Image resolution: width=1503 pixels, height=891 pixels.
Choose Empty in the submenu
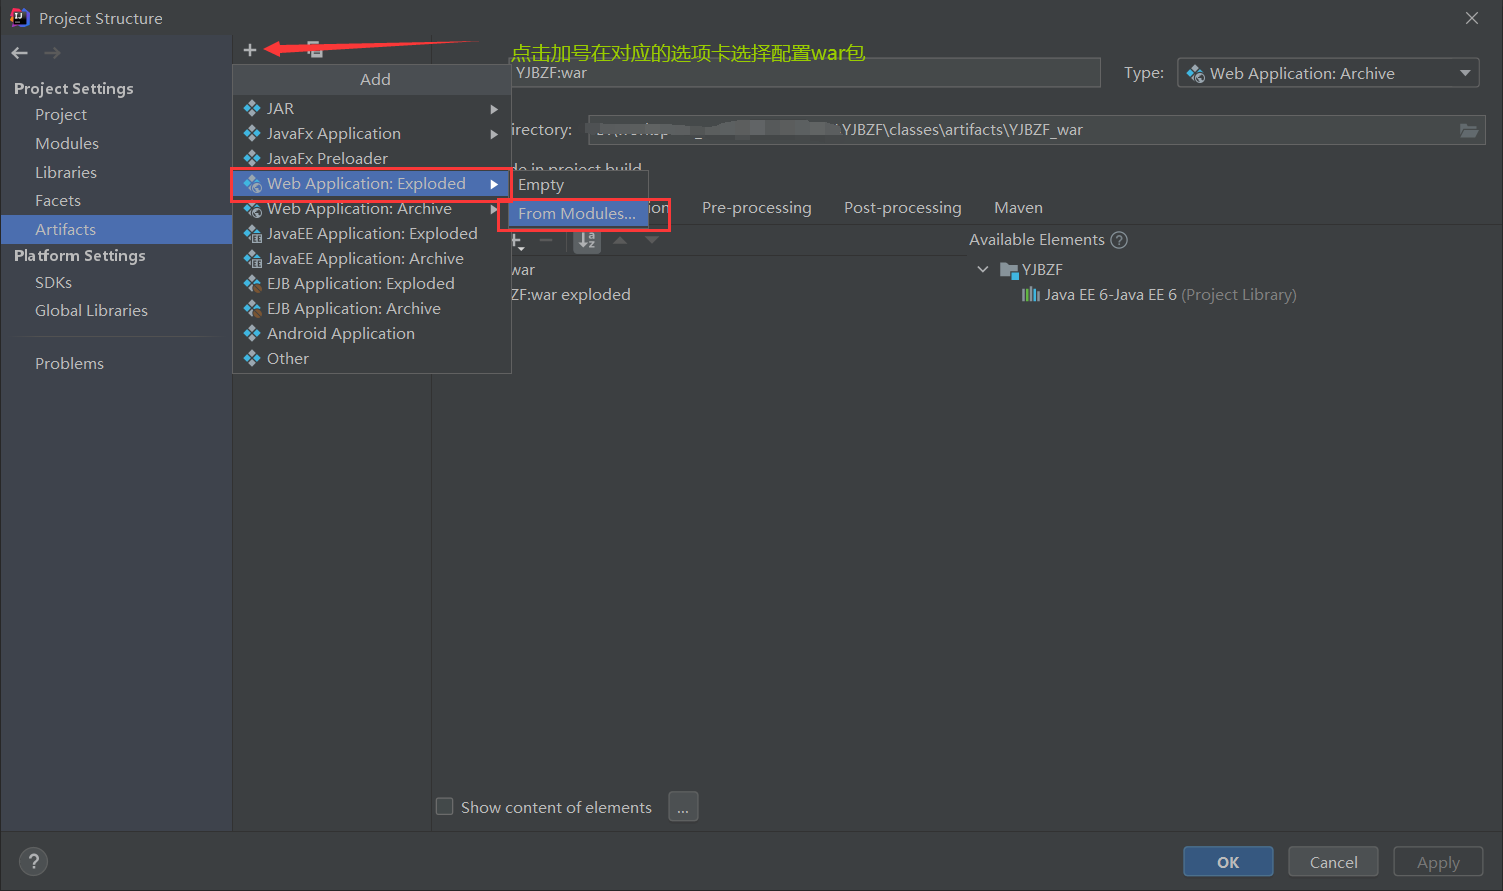point(579,185)
